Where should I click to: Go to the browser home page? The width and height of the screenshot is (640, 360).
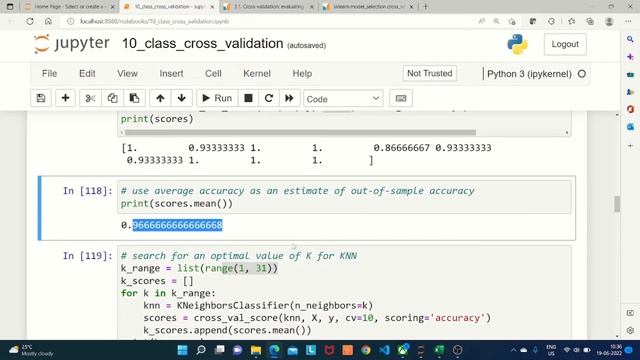(x=48, y=21)
